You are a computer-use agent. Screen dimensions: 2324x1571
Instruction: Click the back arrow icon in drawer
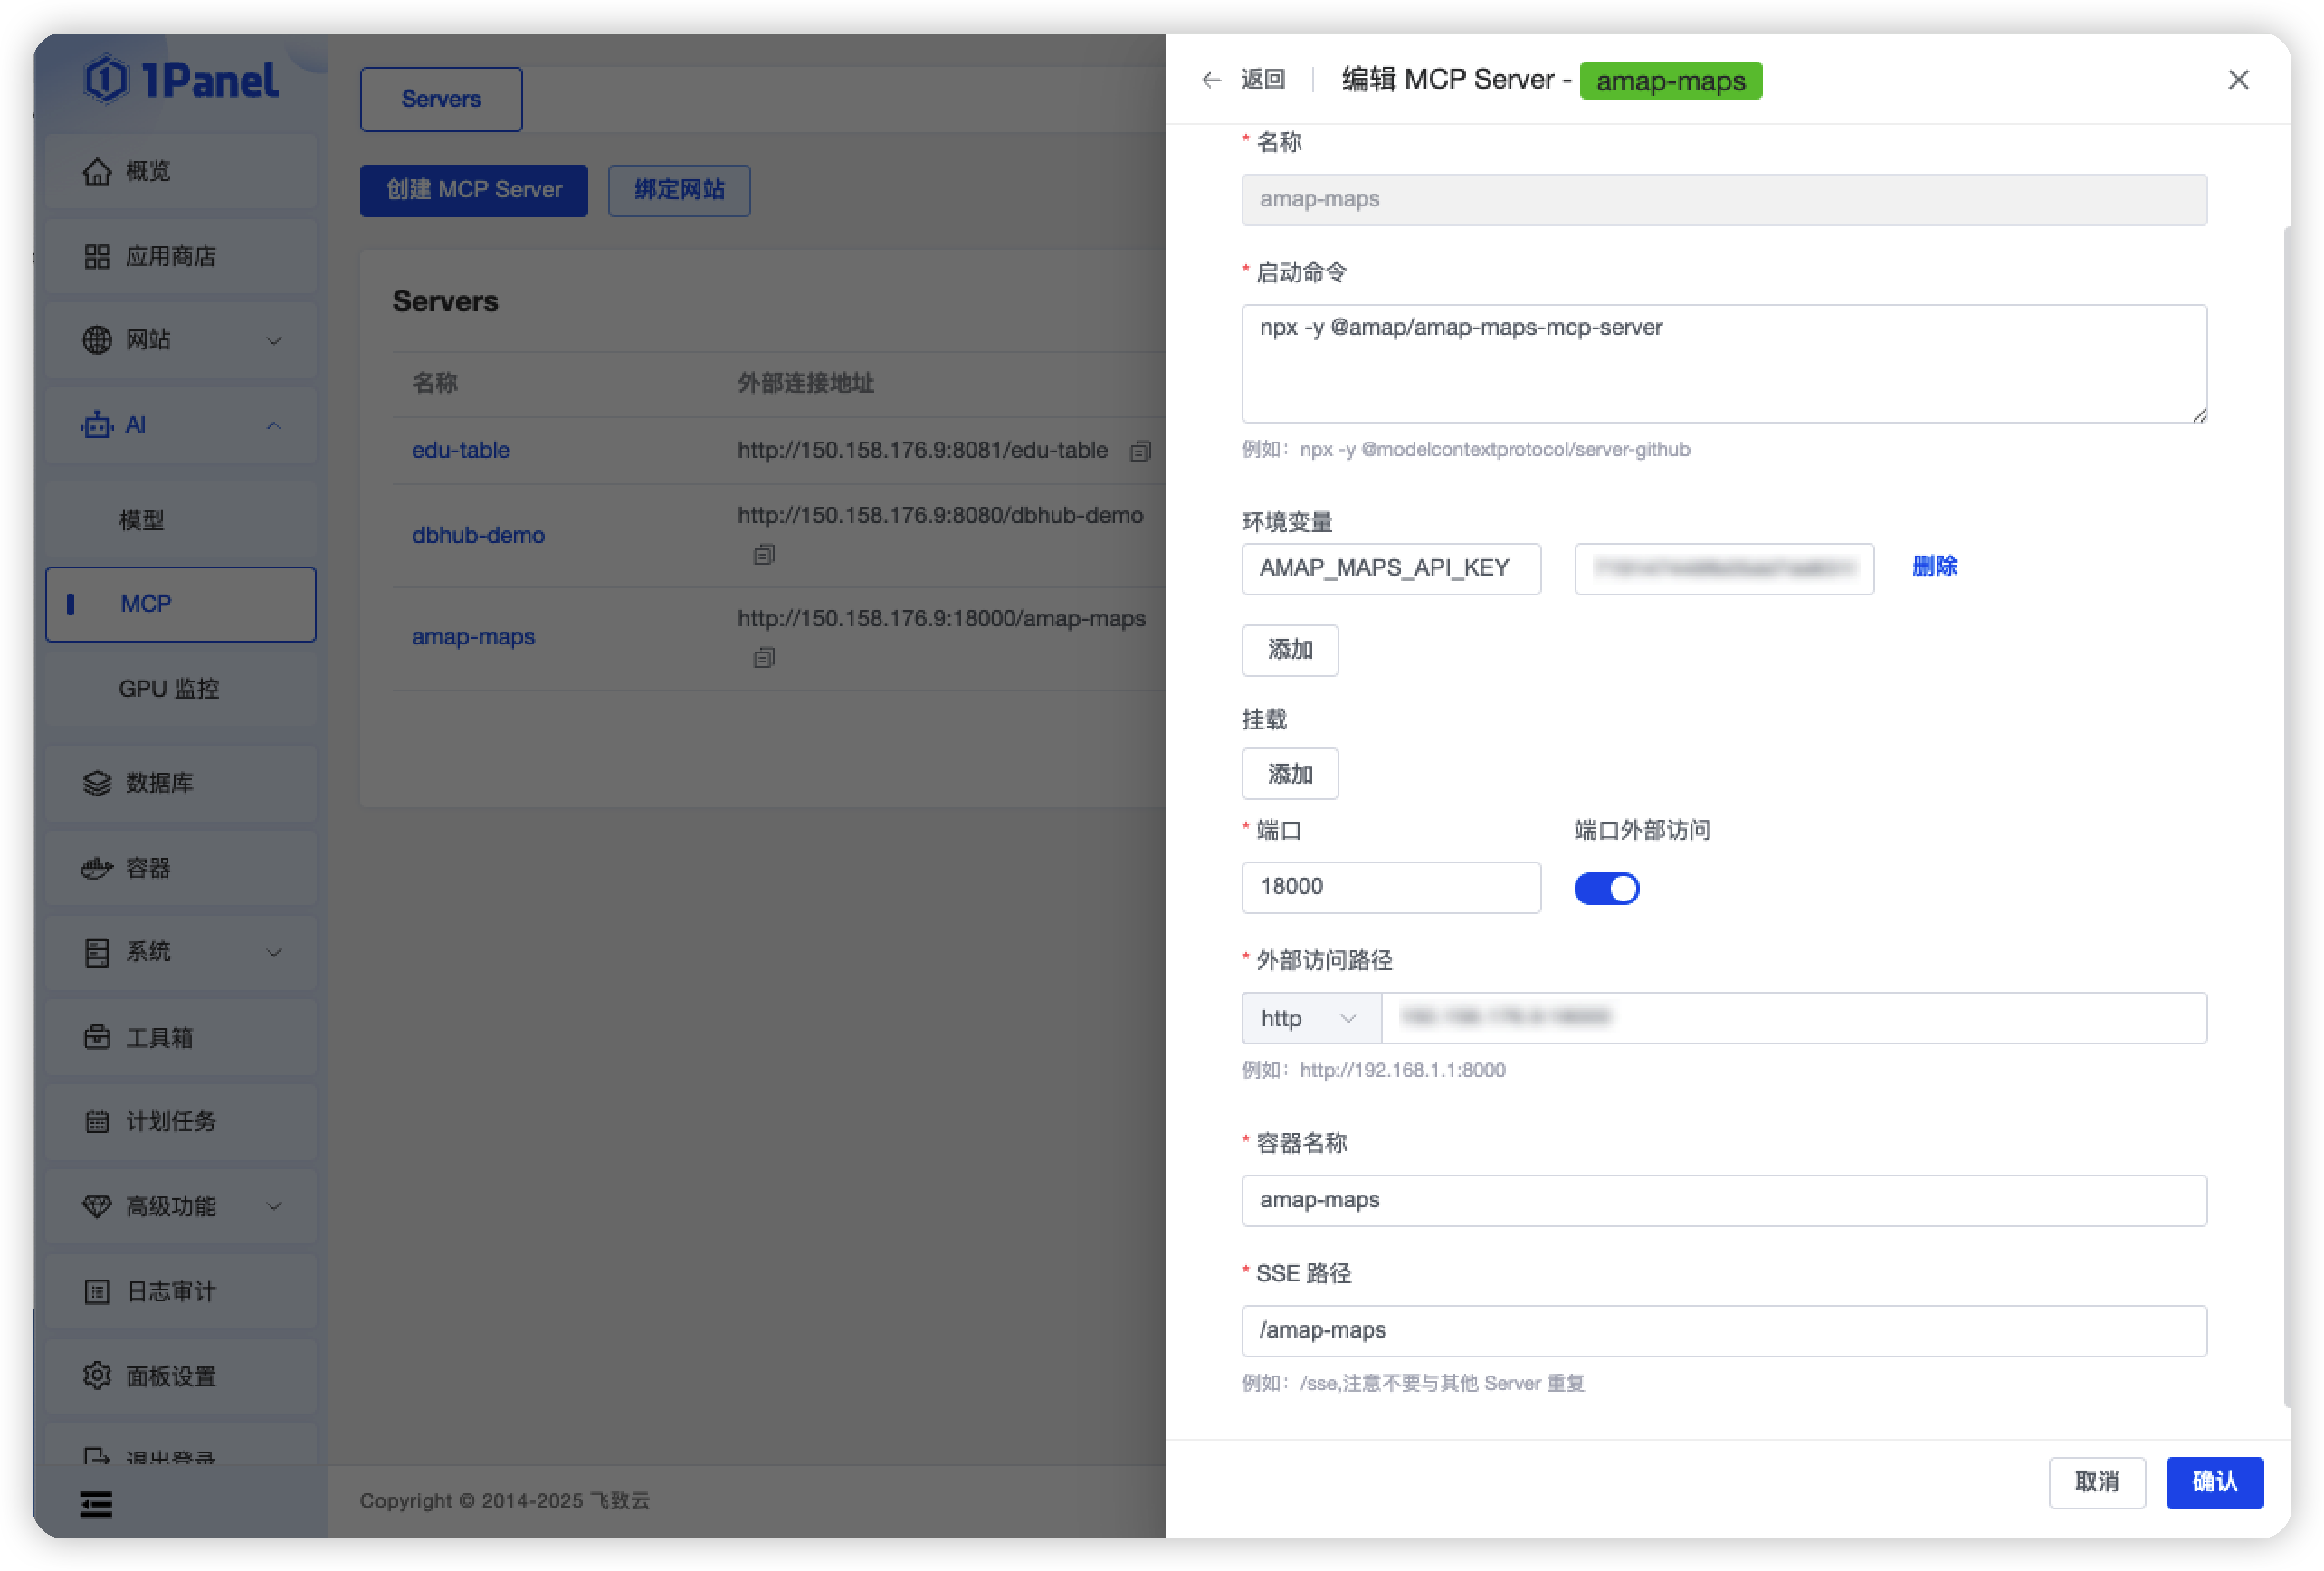click(1212, 80)
